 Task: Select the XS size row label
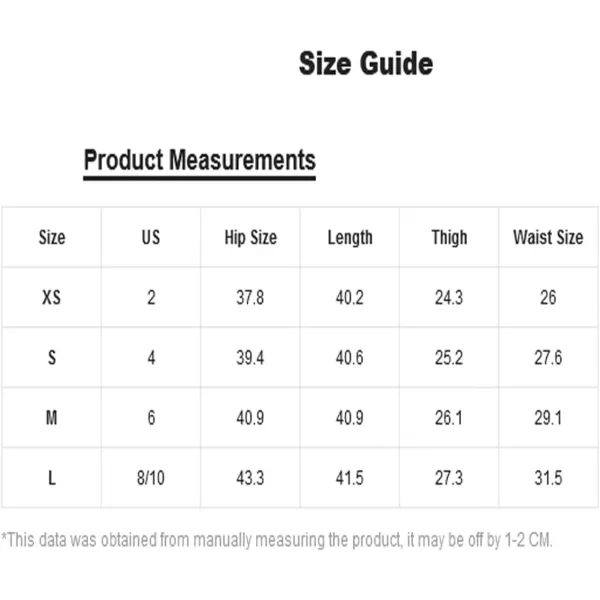[52, 298]
